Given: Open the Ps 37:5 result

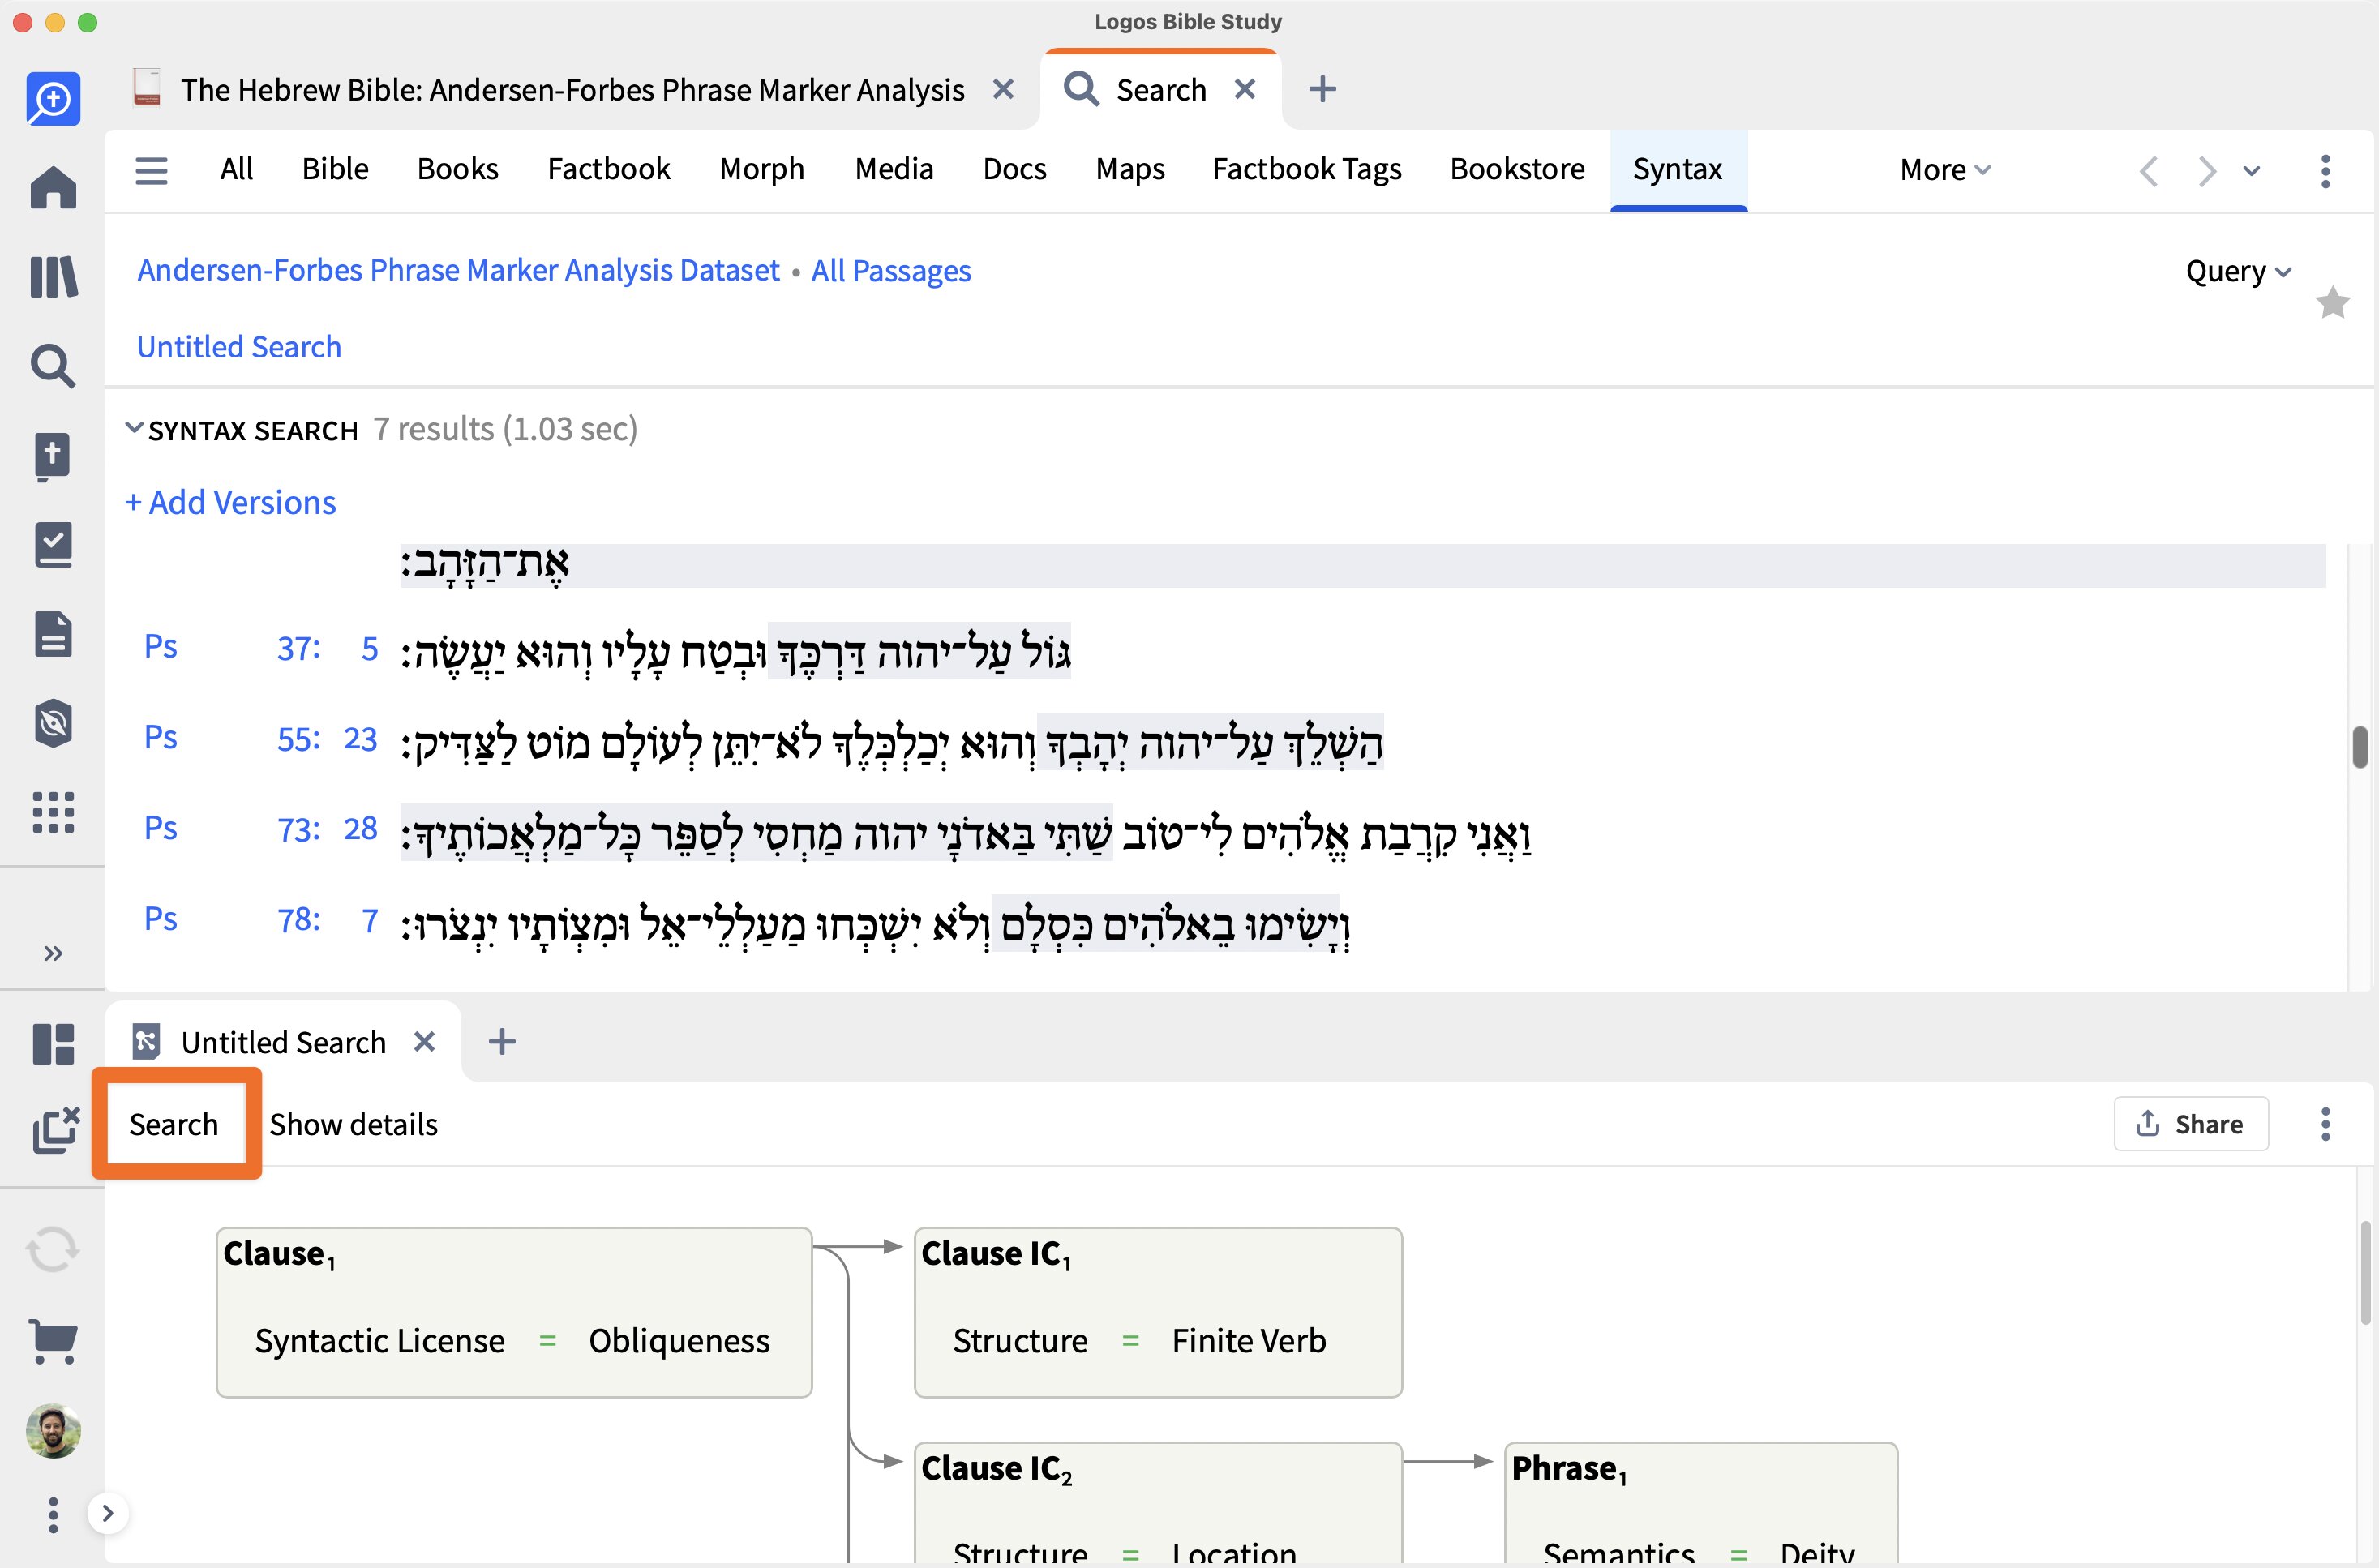Looking at the screenshot, I should pyautogui.click(x=260, y=648).
